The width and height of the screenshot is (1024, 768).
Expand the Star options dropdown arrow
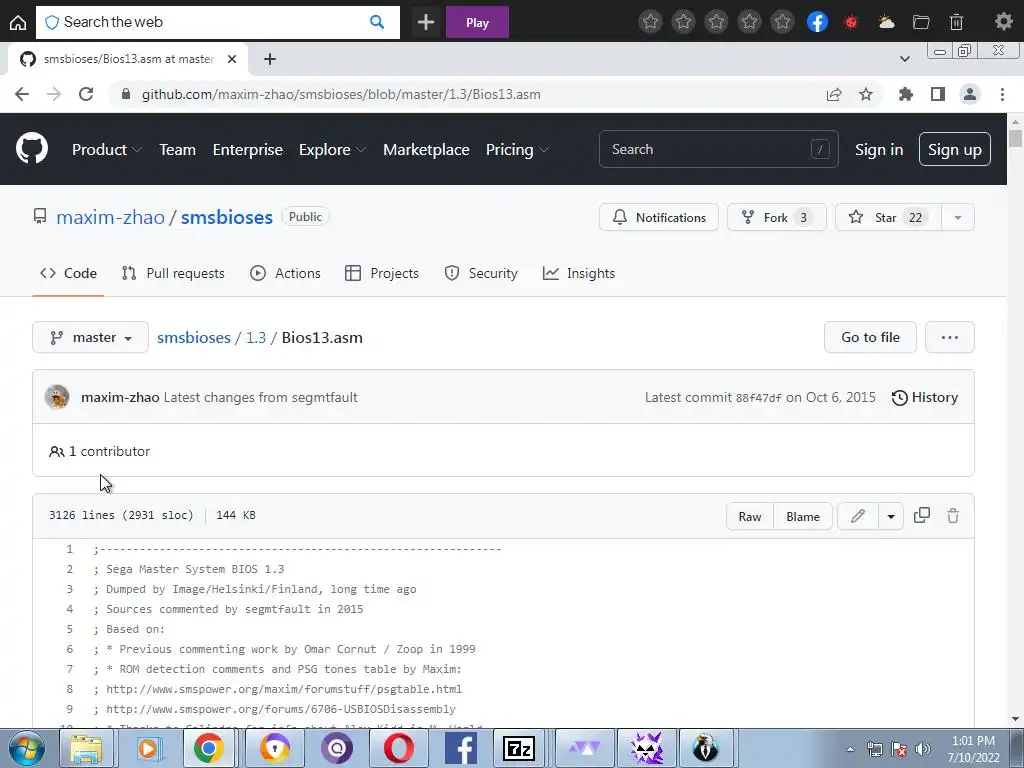[958, 217]
